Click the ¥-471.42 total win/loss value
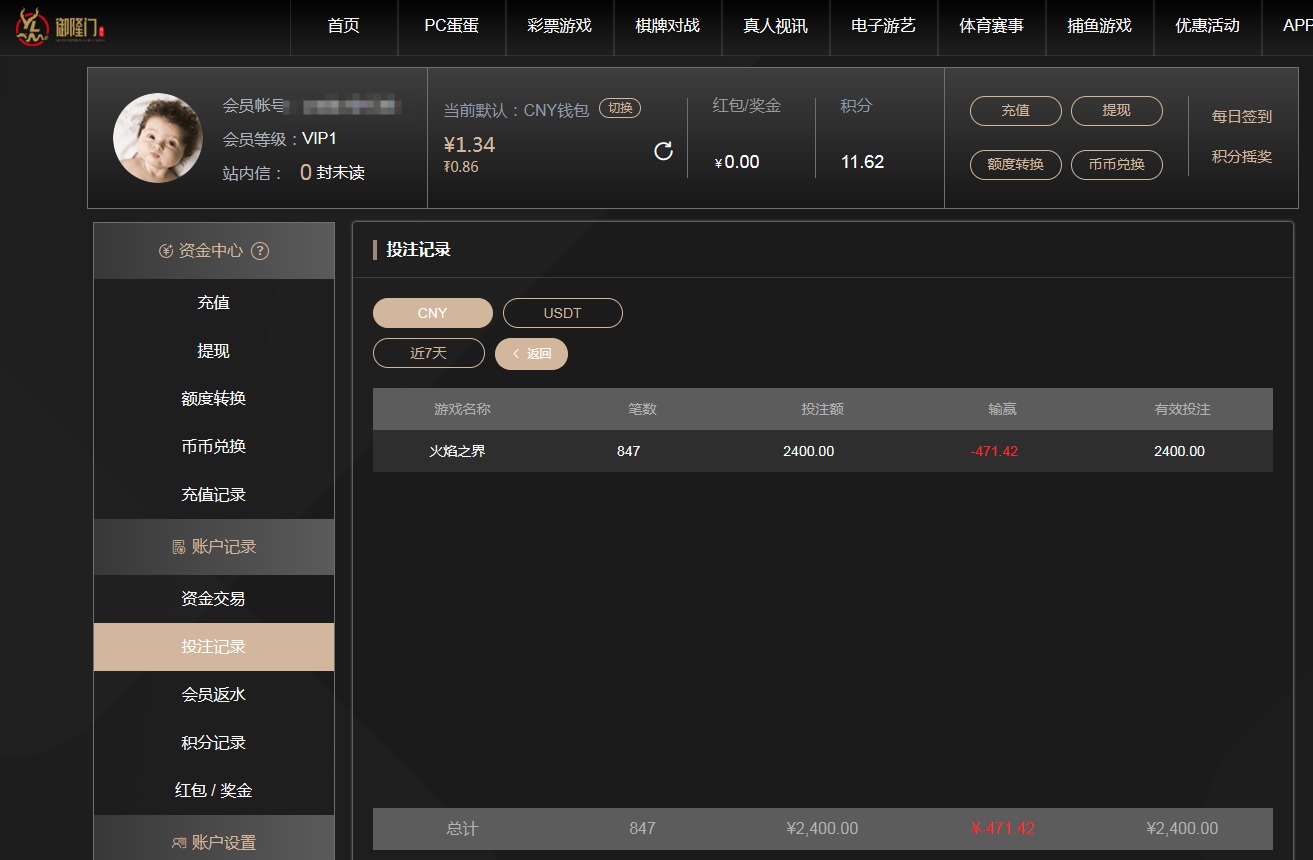 (1002, 828)
